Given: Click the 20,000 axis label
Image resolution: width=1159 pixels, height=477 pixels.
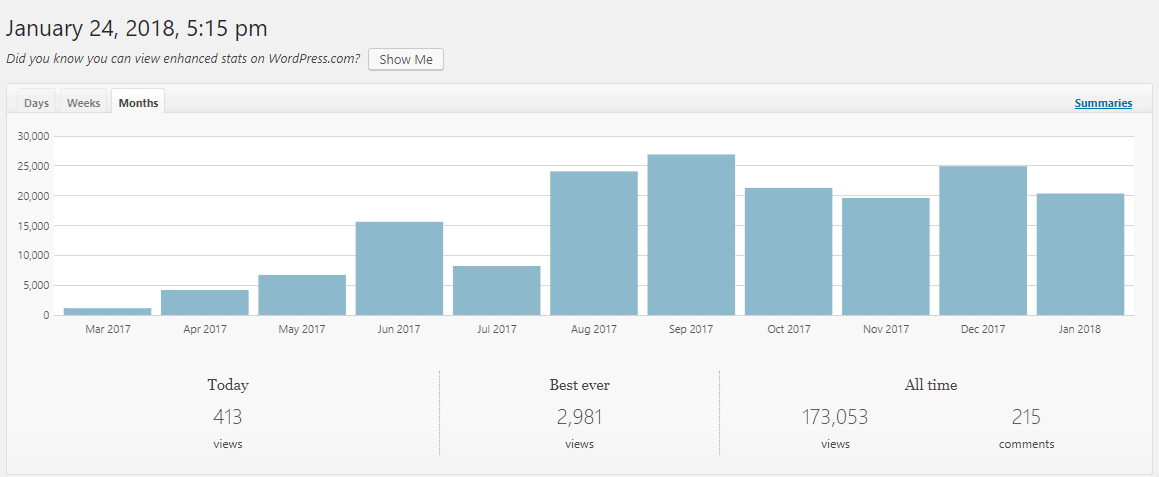Looking at the screenshot, I should pyautogui.click(x=33, y=196).
